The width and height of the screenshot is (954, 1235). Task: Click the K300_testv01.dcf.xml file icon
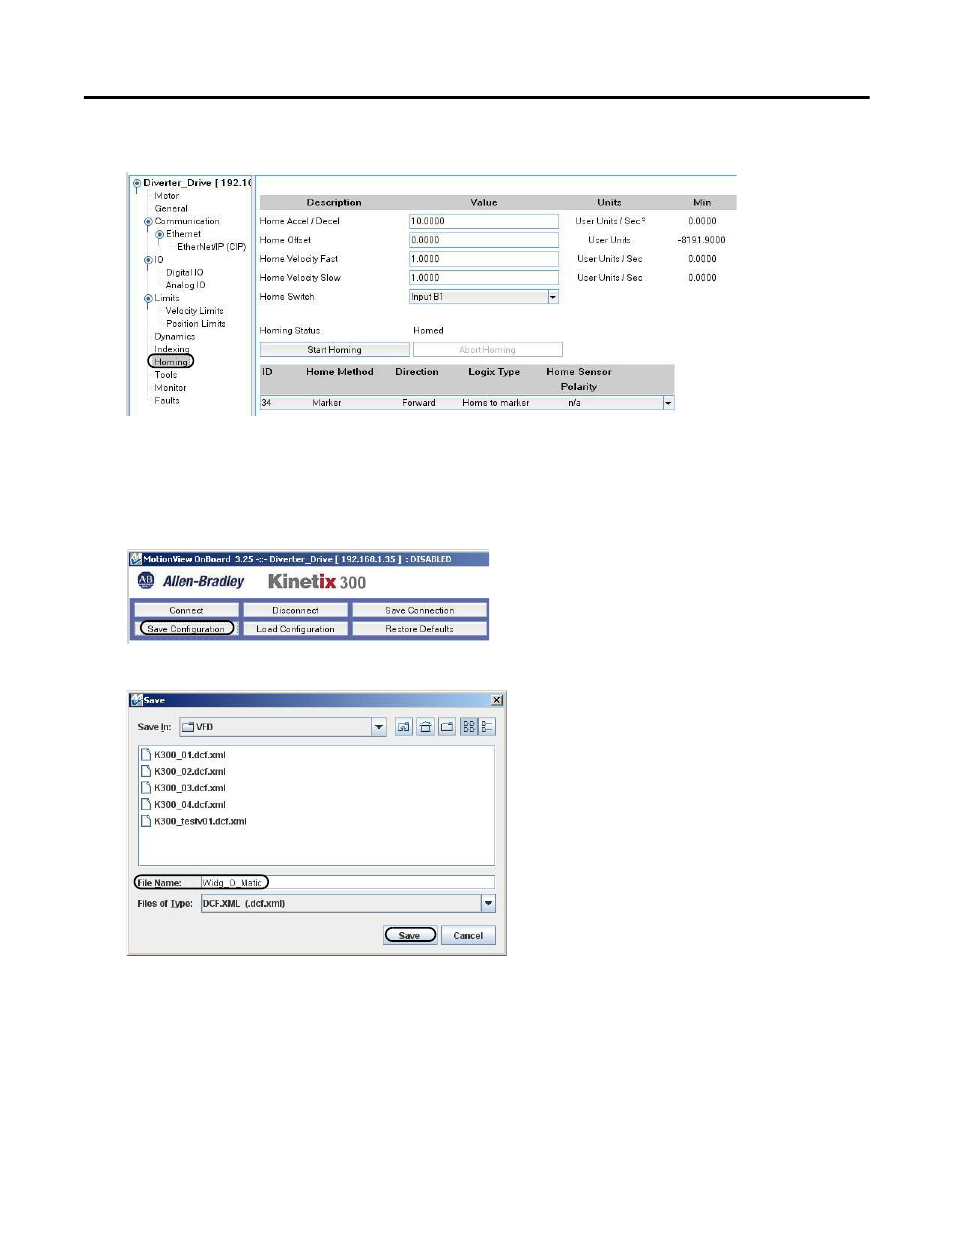click(146, 821)
